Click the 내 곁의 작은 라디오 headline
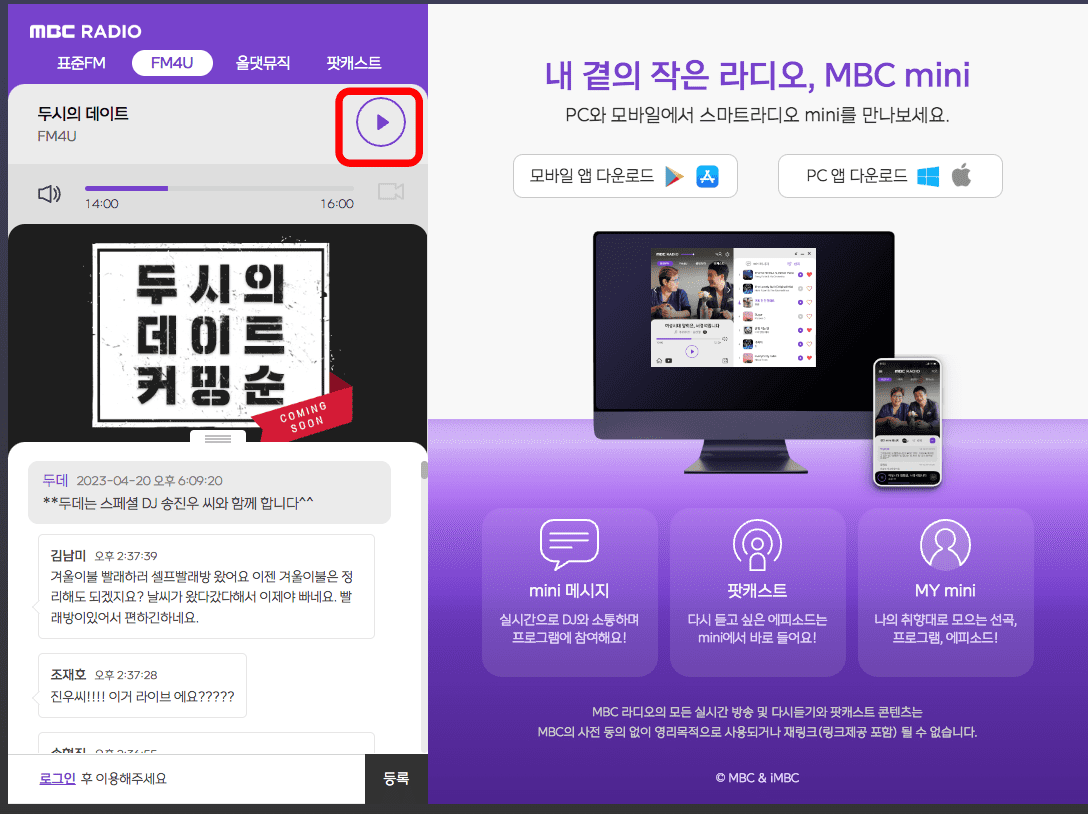 [757, 75]
